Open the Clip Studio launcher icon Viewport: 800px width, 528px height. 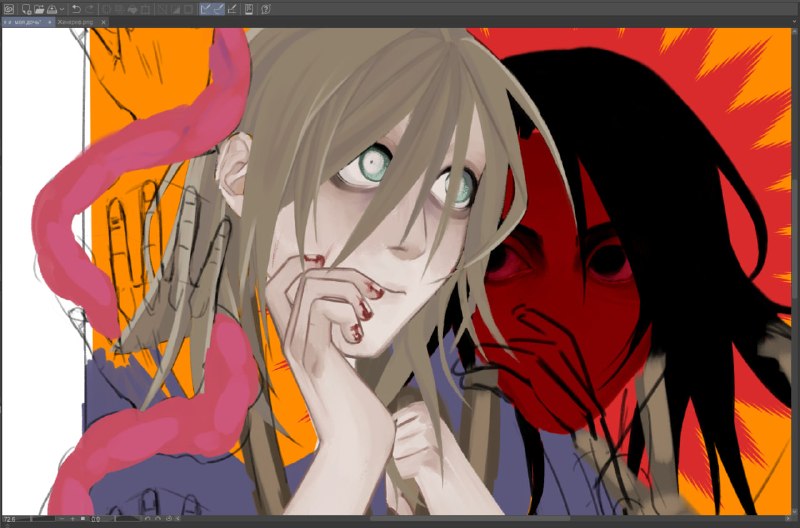click(x=9, y=9)
